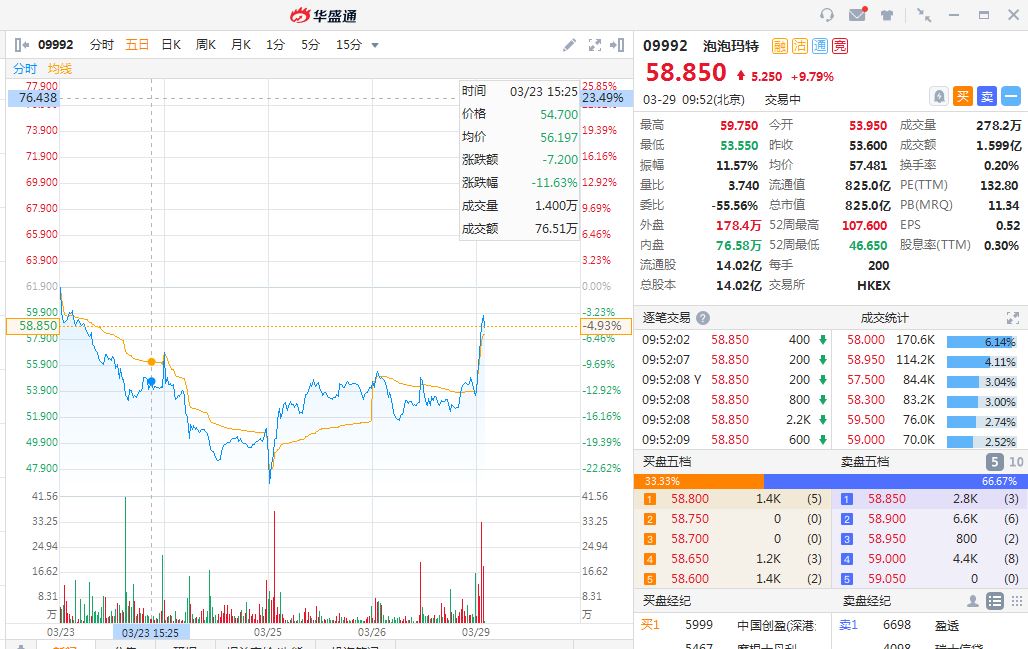
Task: Open the skin theme shirt icon
Action: click(x=887, y=15)
